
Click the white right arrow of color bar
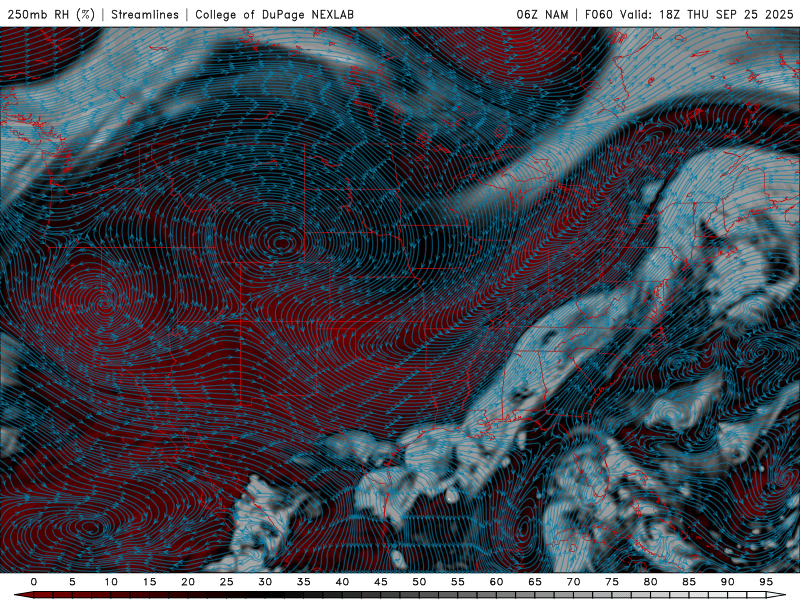pyautogui.click(x=776, y=595)
